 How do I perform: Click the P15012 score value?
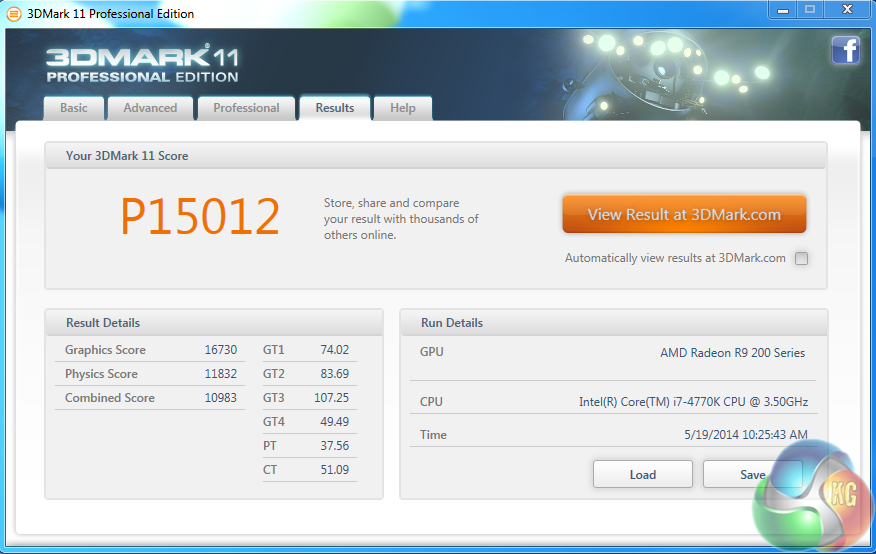pyautogui.click(x=200, y=217)
